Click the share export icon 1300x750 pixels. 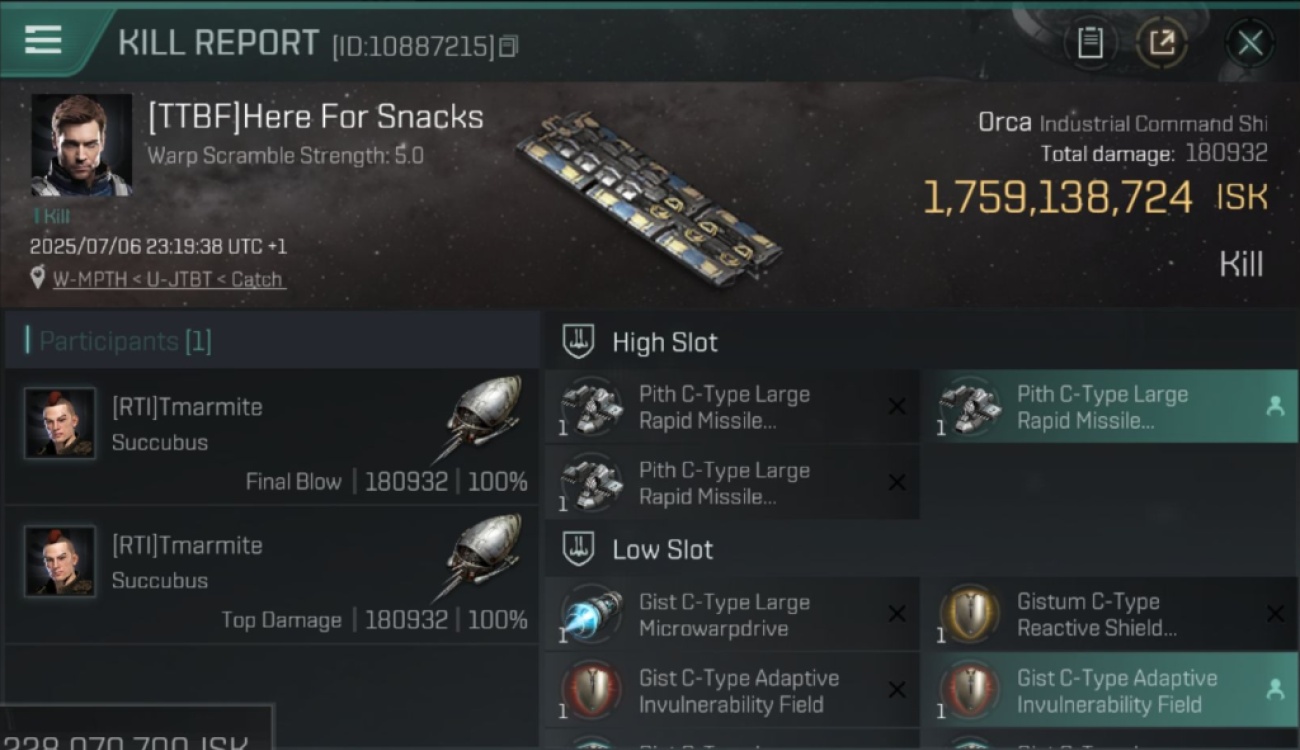click(x=1162, y=43)
